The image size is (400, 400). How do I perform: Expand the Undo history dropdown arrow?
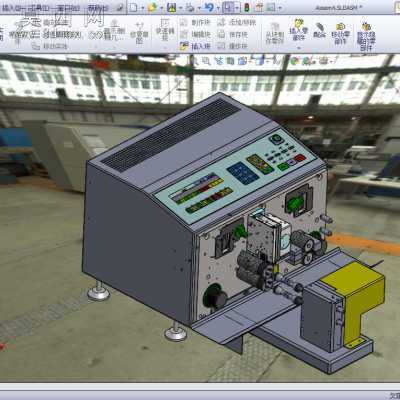[218, 8]
